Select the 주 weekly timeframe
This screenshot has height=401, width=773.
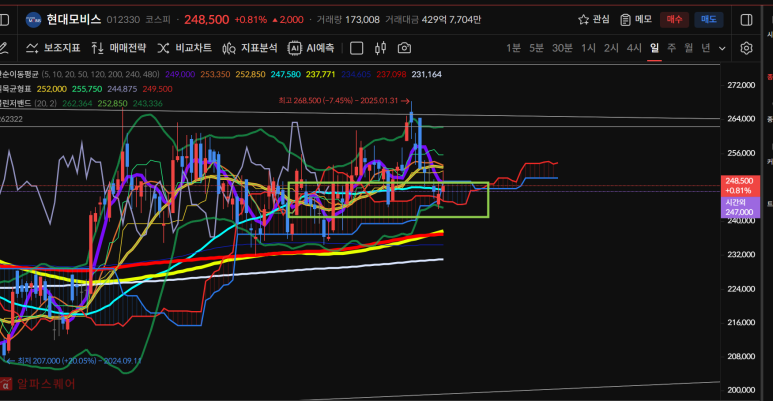pos(671,48)
